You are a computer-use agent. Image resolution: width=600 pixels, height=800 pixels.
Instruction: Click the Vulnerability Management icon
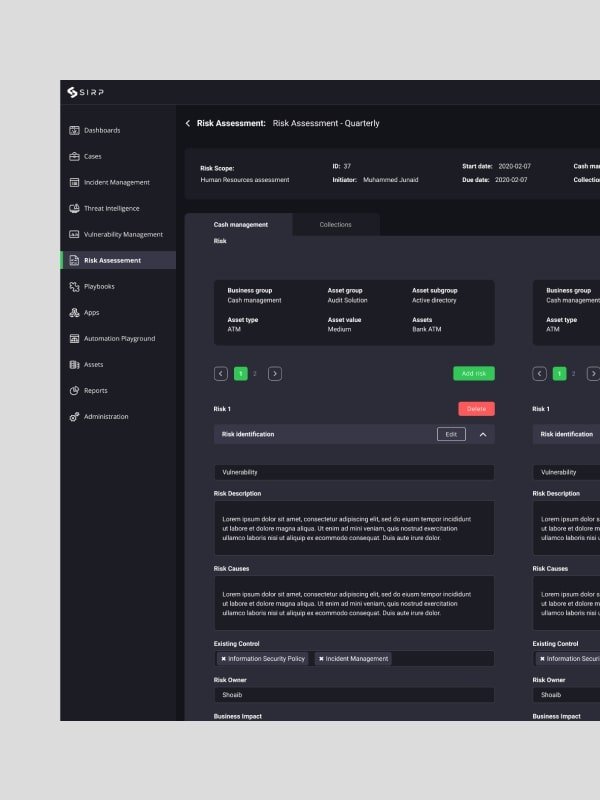pos(74,235)
